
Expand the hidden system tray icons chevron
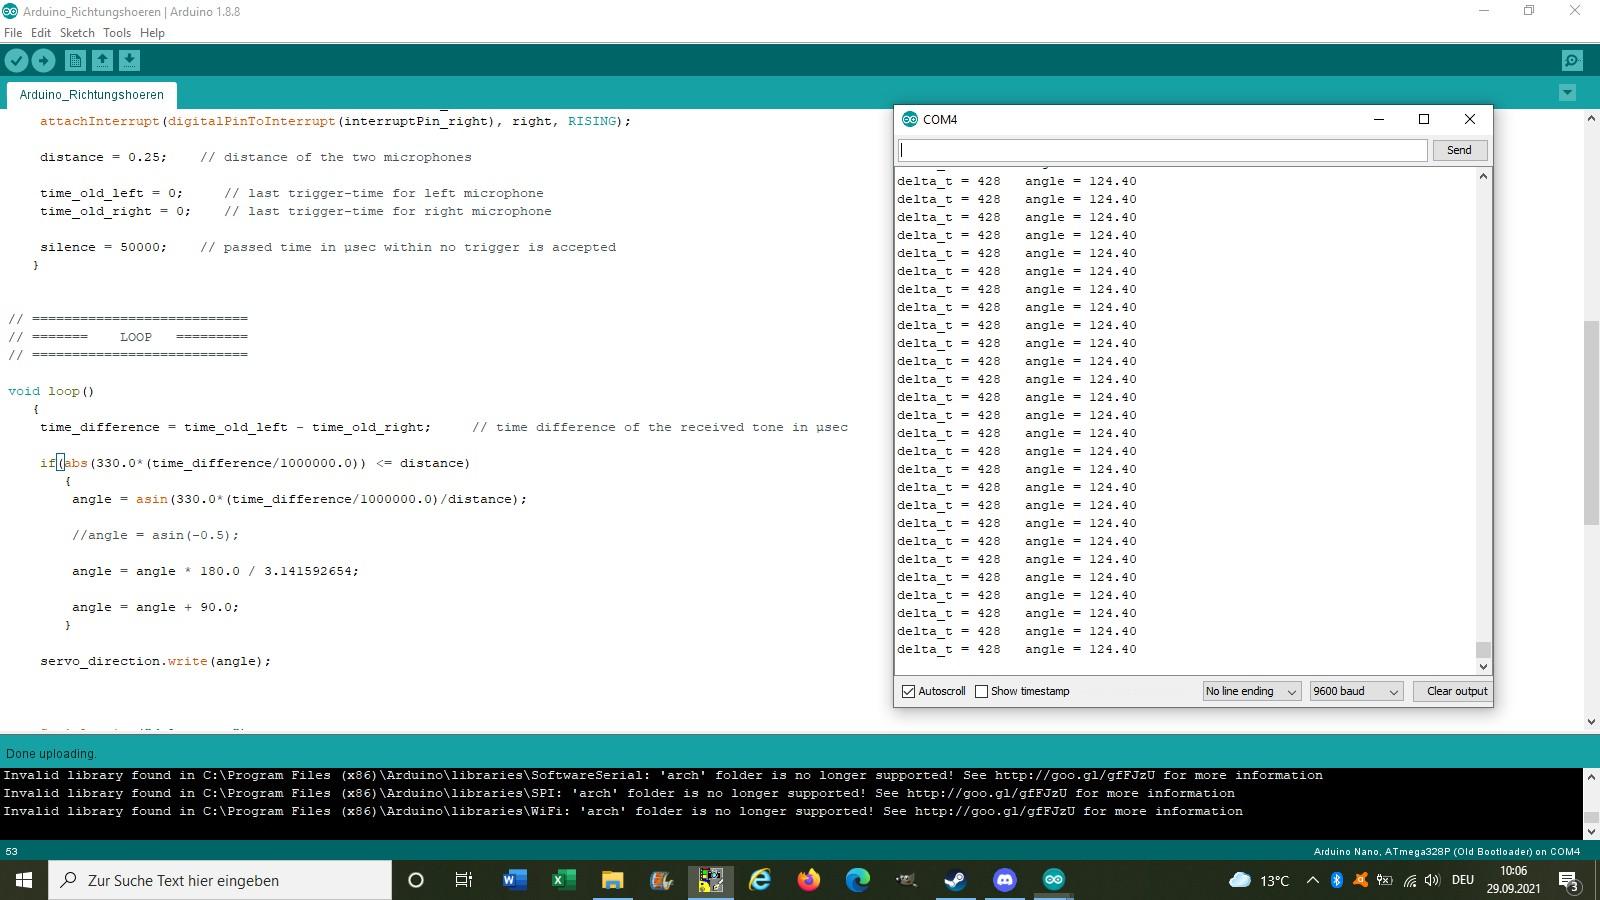pyautogui.click(x=1313, y=880)
